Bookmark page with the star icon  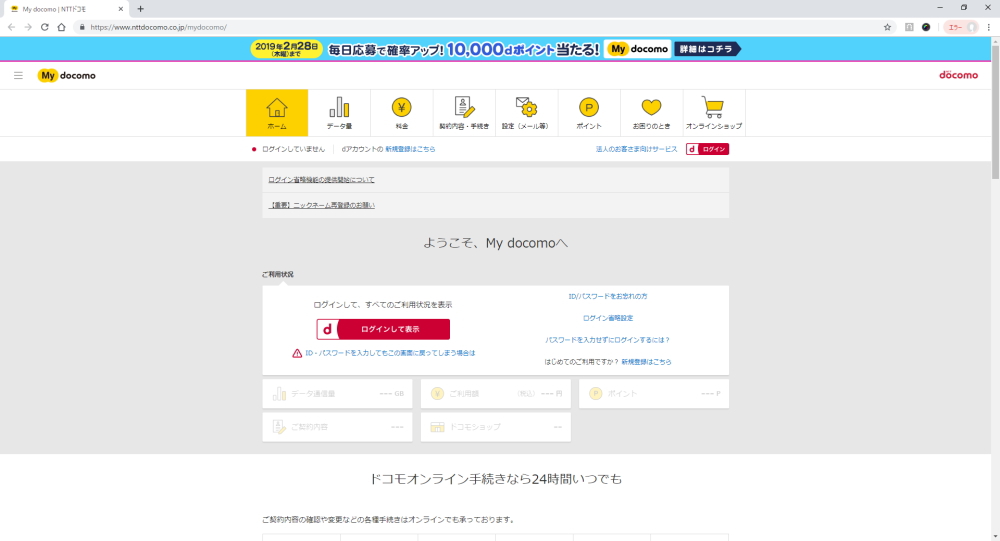point(887,27)
